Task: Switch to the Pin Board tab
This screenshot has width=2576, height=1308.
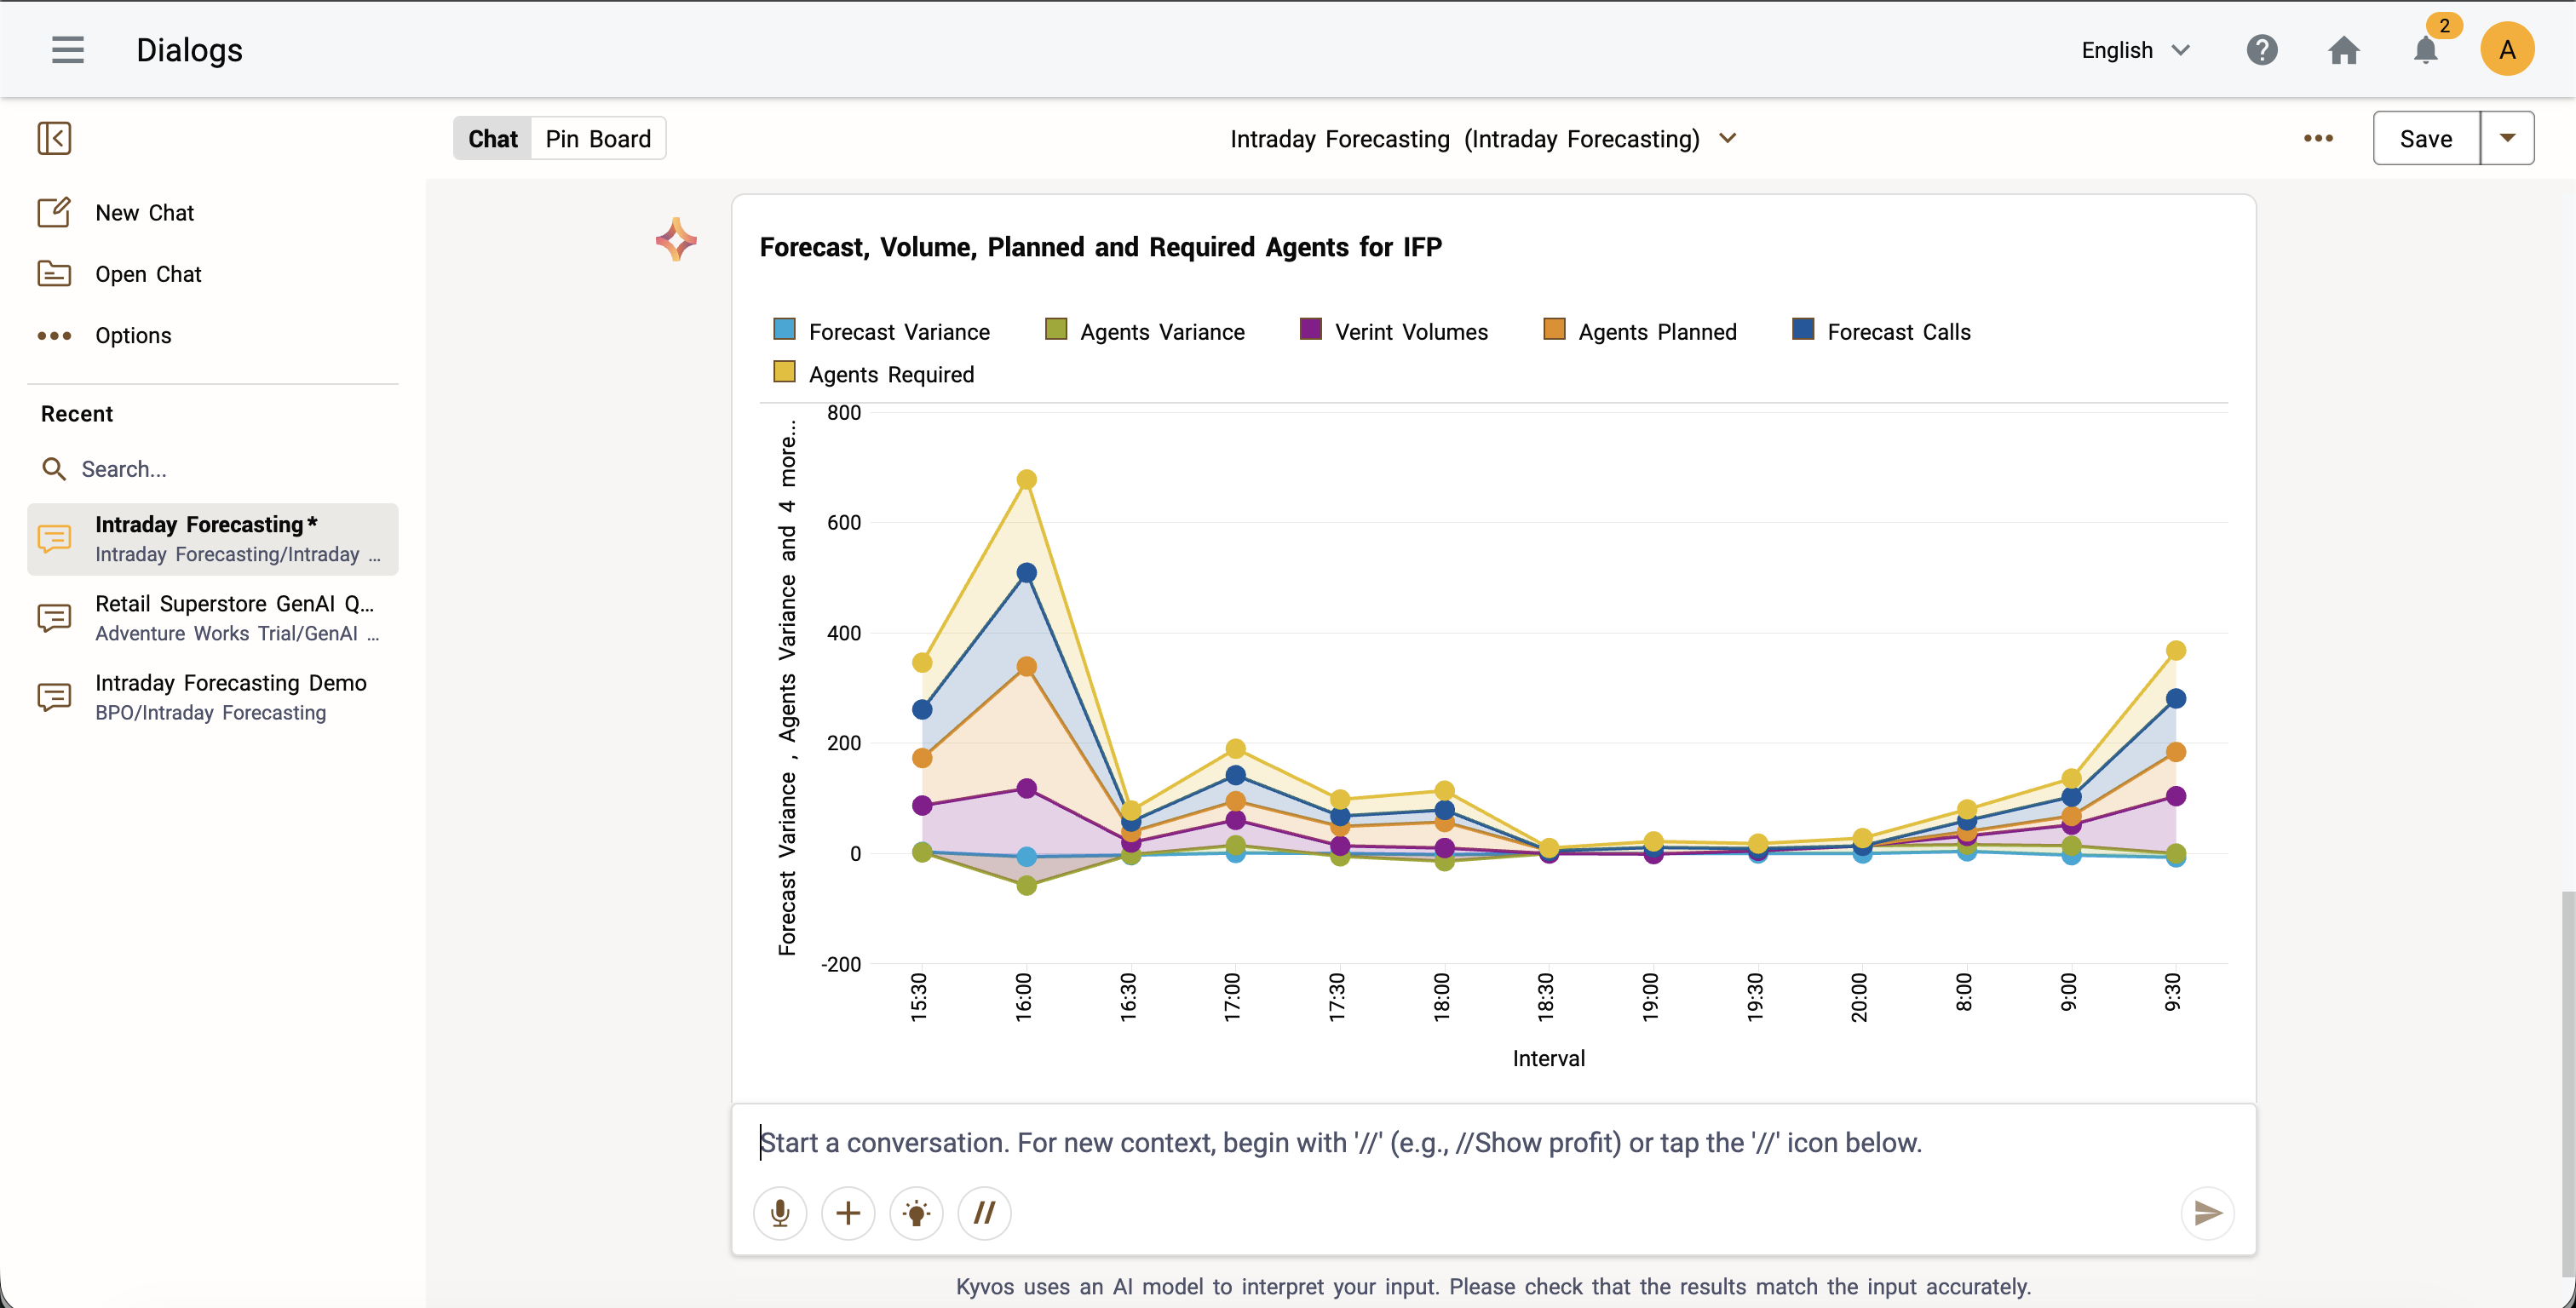Action: click(598, 139)
